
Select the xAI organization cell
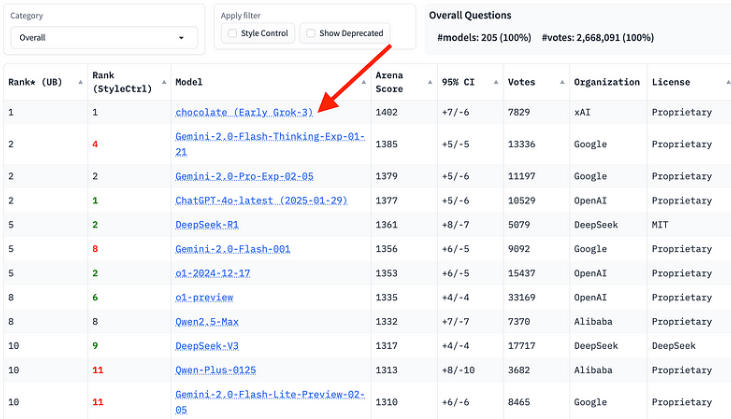(582, 112)
